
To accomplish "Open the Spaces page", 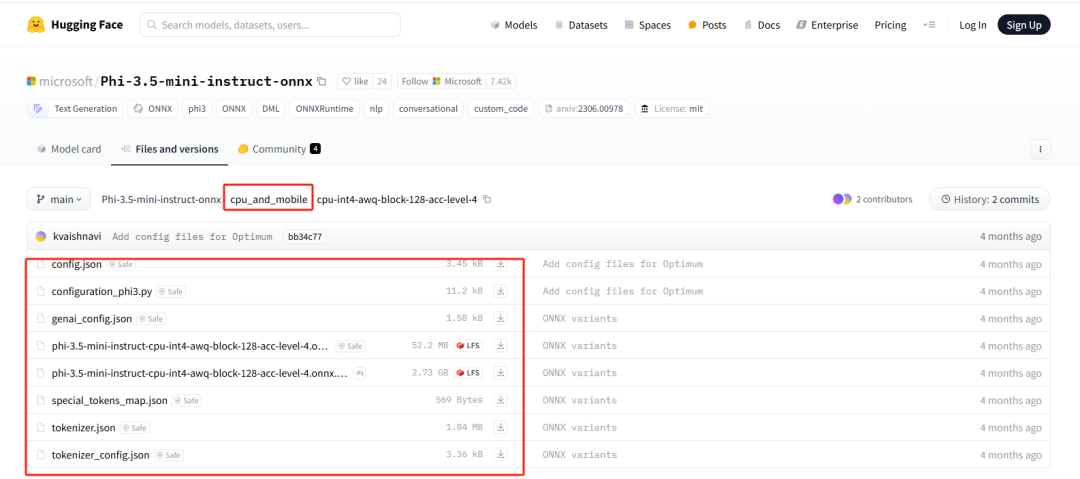I will tap(647, 25).
